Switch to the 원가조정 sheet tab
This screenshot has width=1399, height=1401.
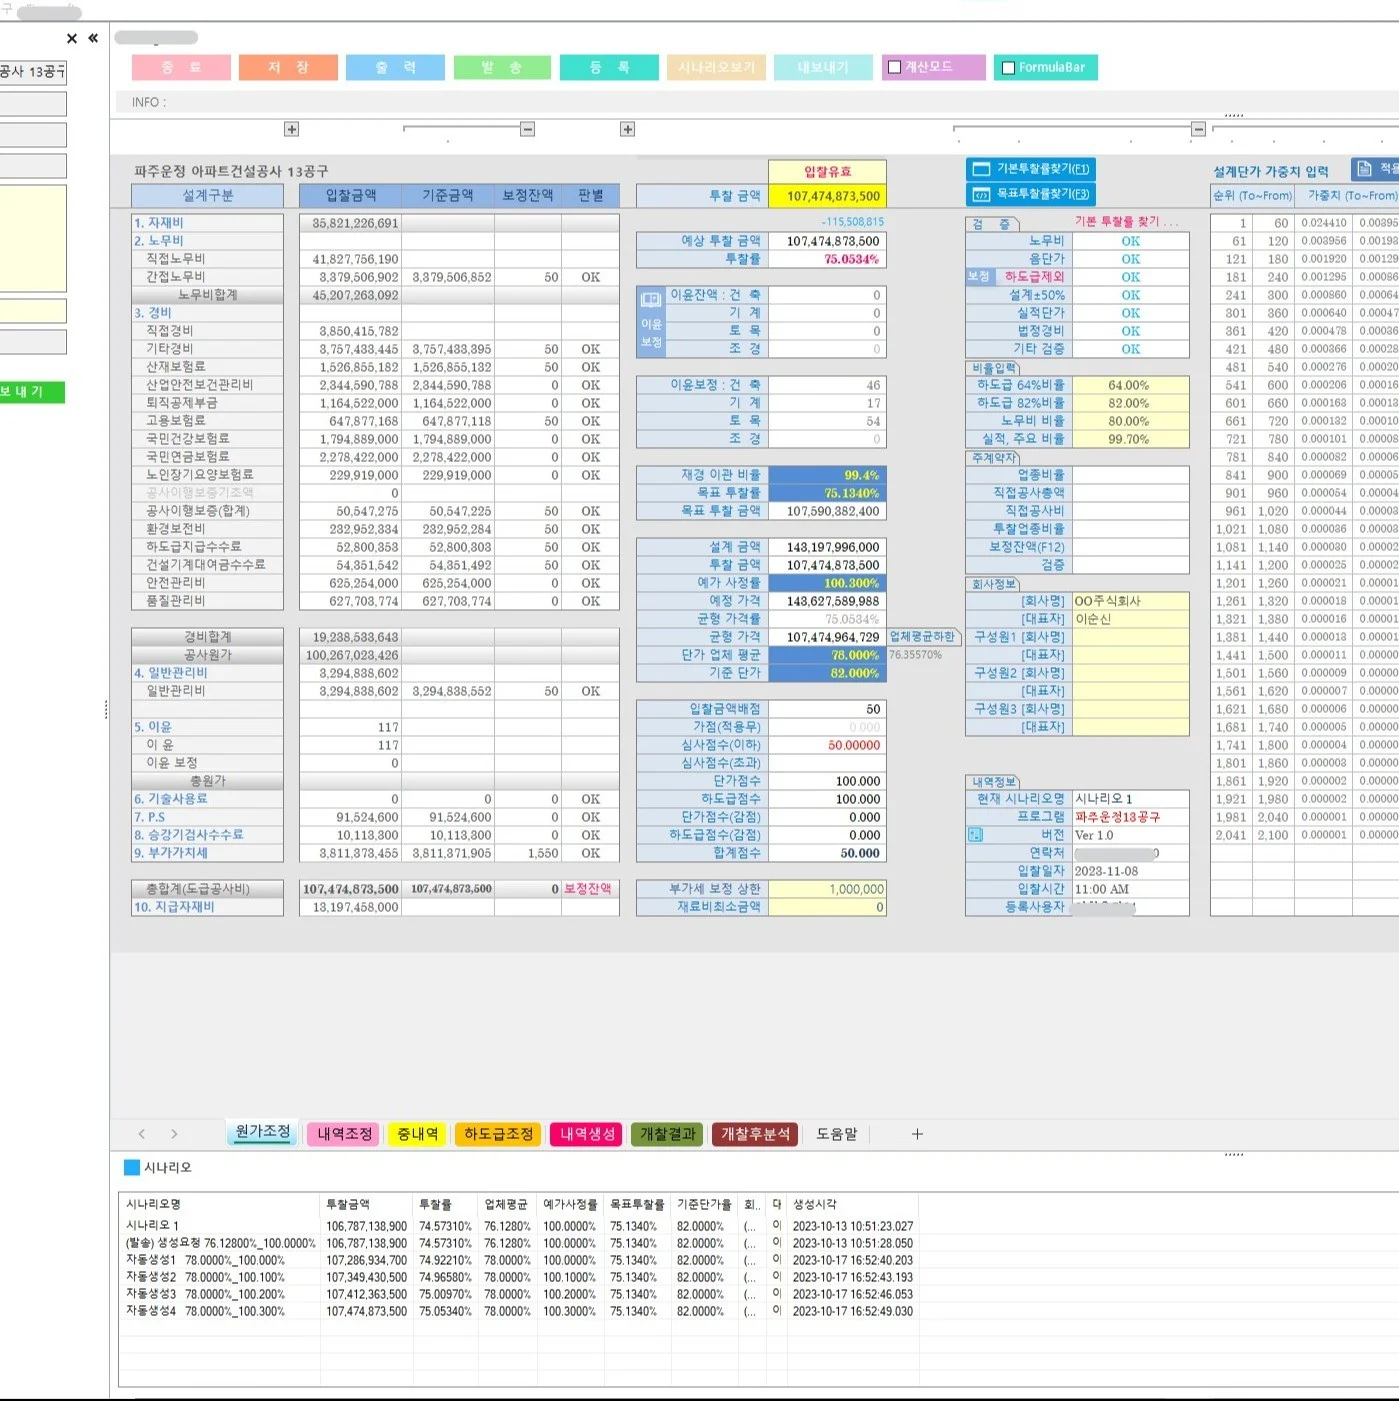263,1132
